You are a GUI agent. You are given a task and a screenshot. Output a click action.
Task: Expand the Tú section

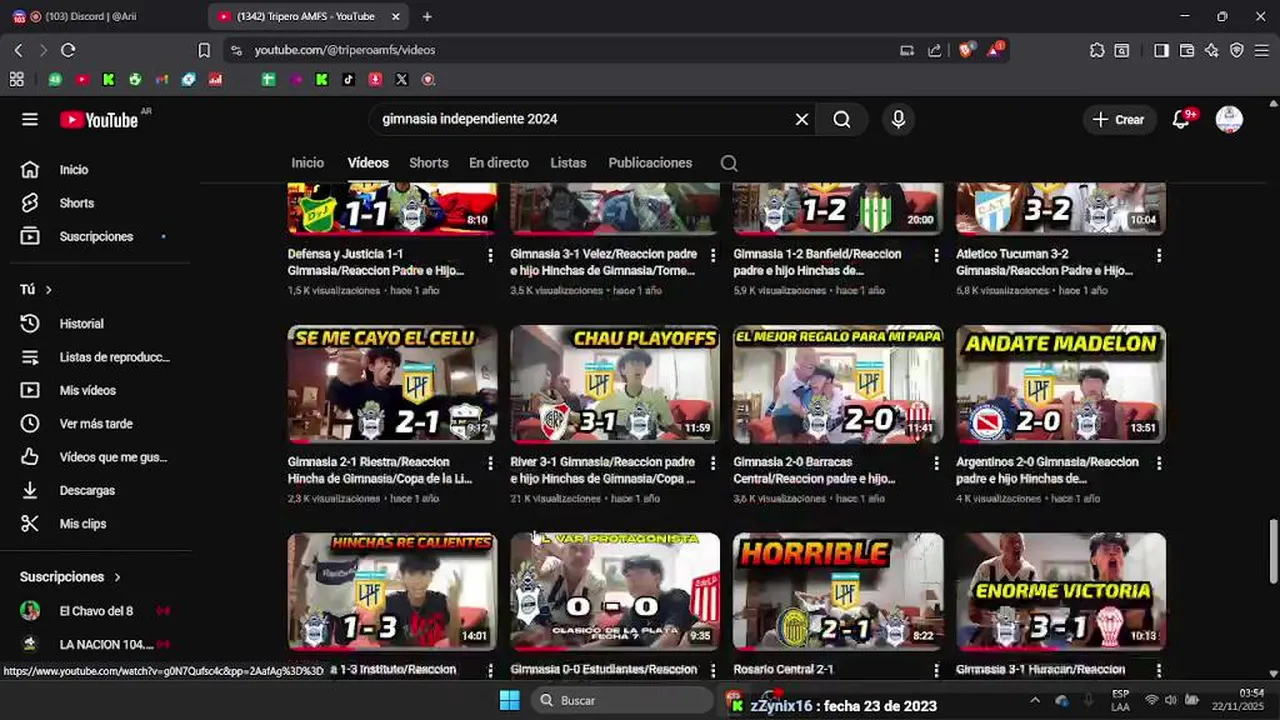click(36, 289)
